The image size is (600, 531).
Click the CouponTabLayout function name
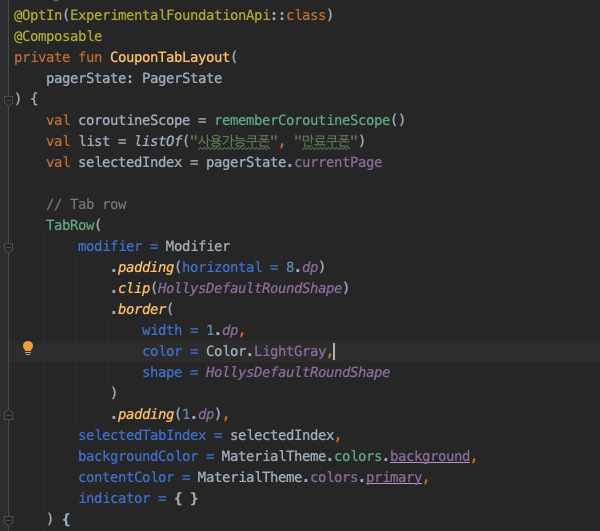pyautogui.click(x=170, y=57)
